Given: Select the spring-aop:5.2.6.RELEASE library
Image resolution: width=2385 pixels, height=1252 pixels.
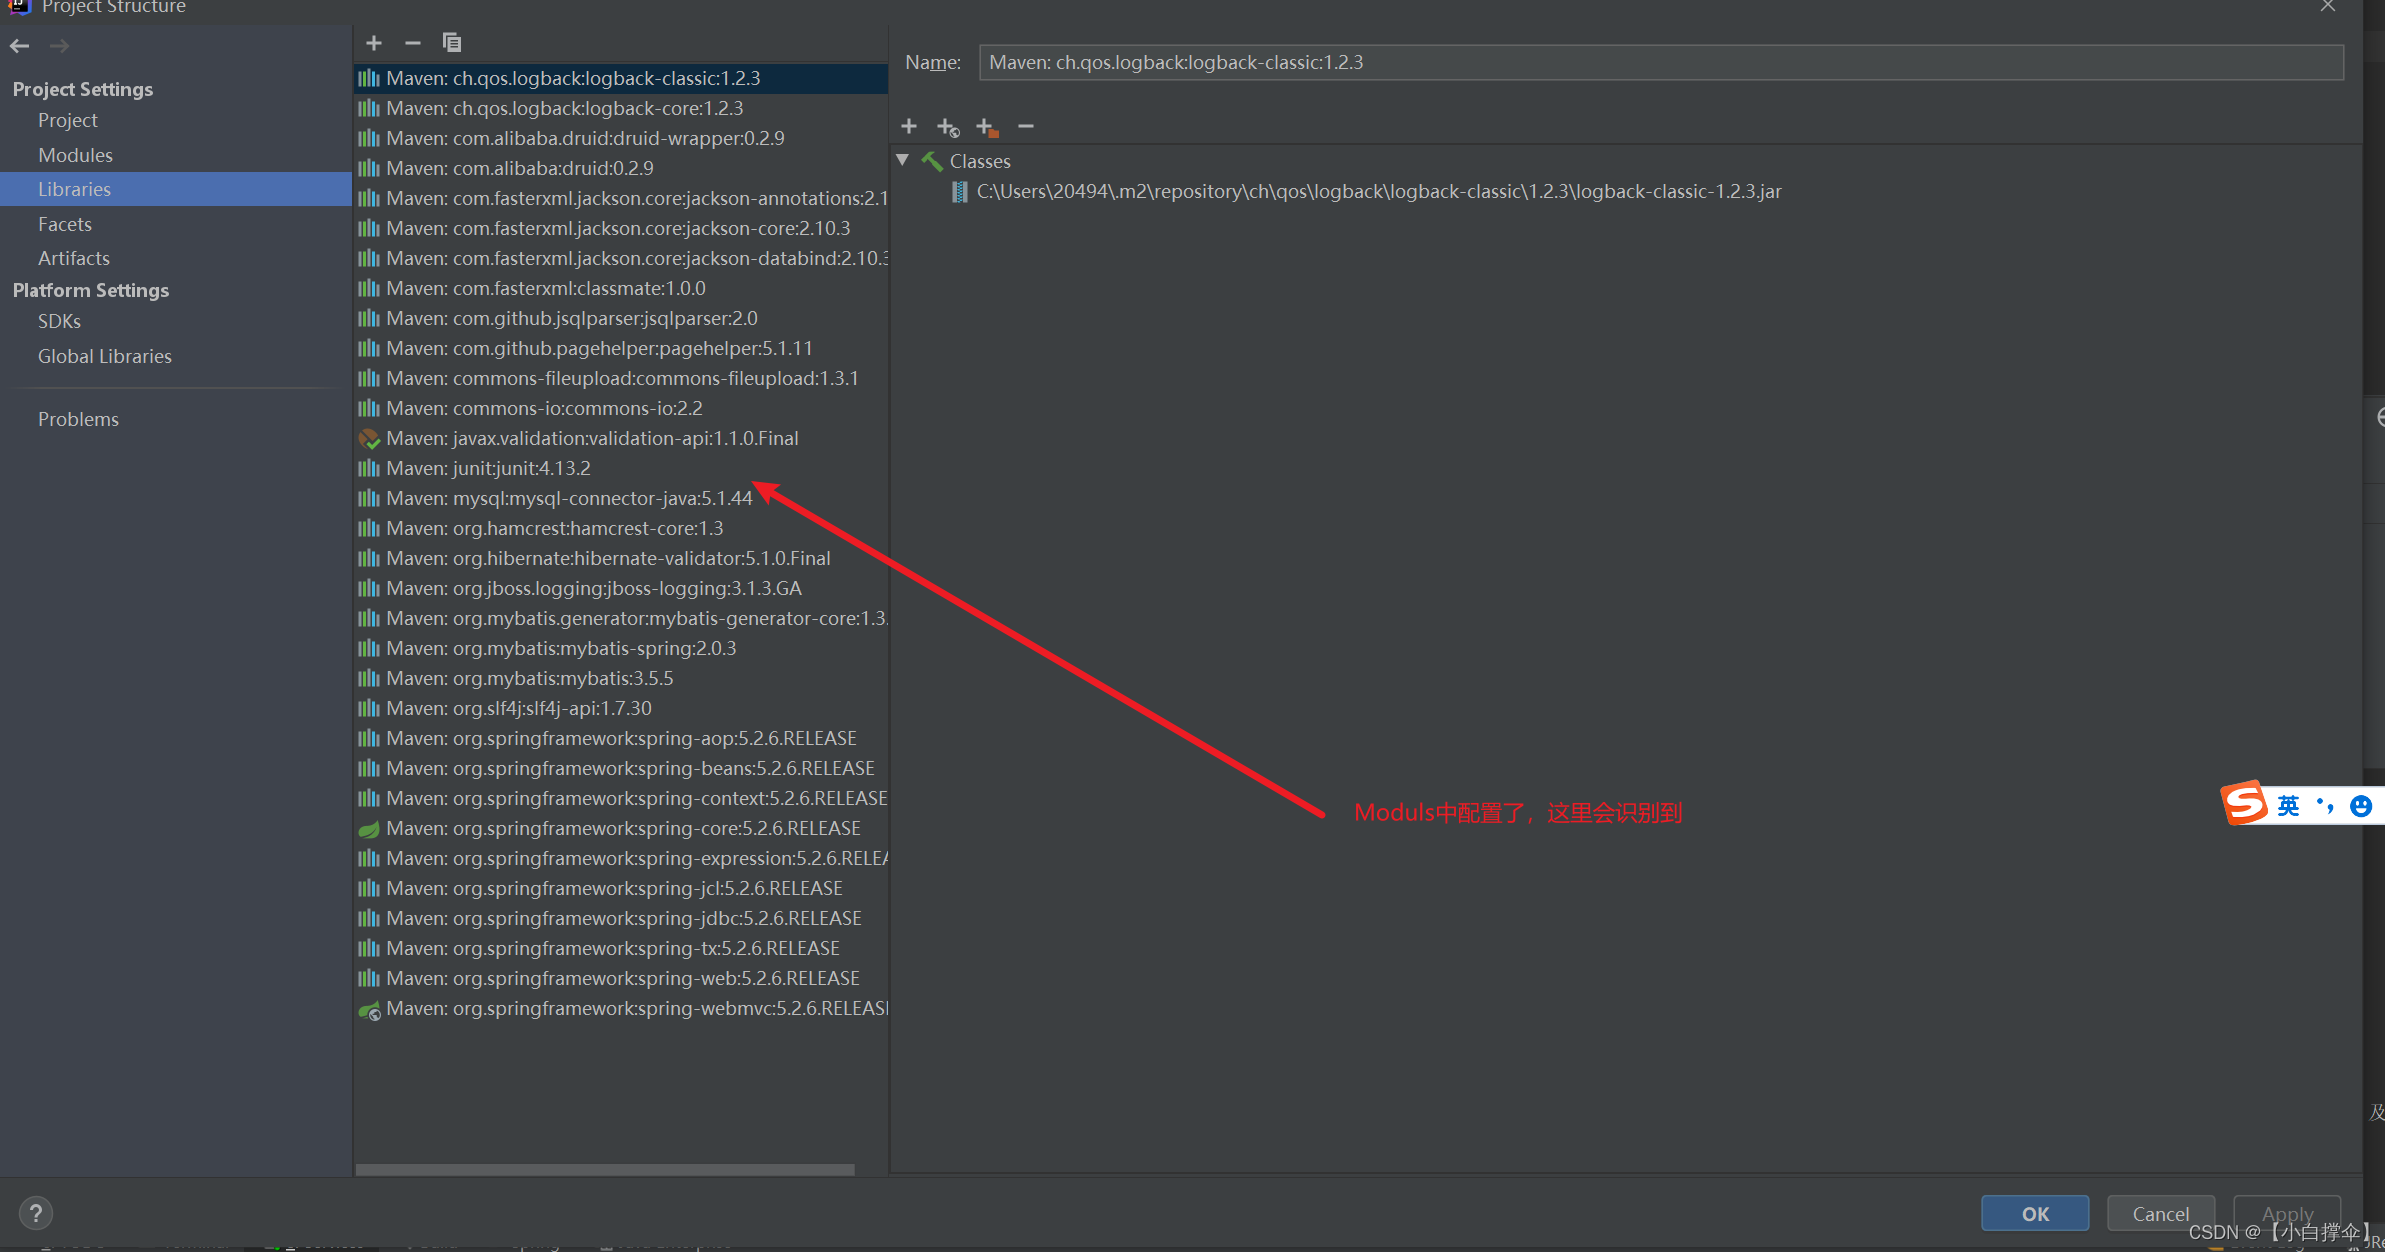Looking at the screenshot, I should tap(620, 738).
